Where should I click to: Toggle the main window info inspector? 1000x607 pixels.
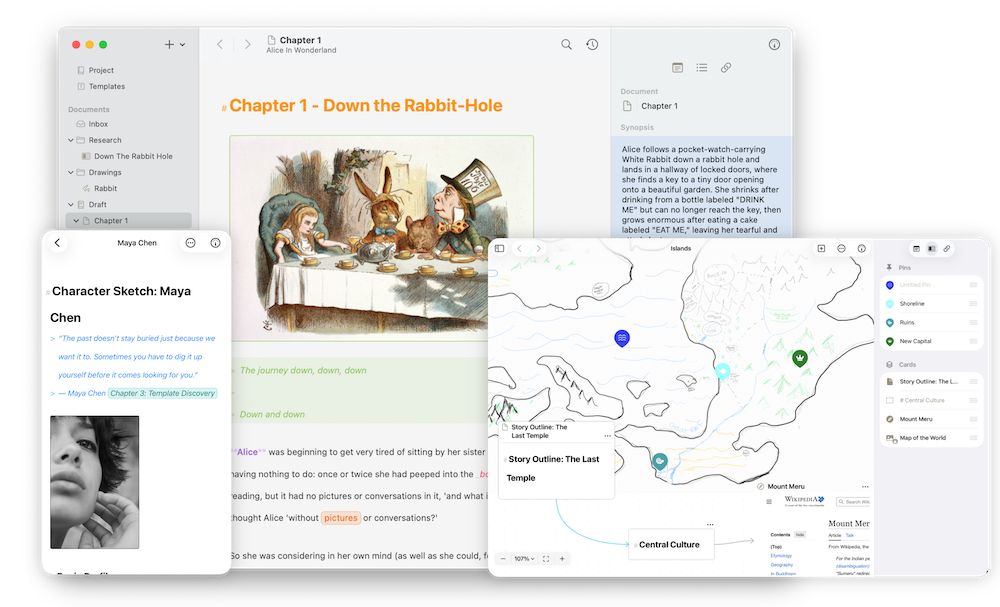click(x=774, y=45)
